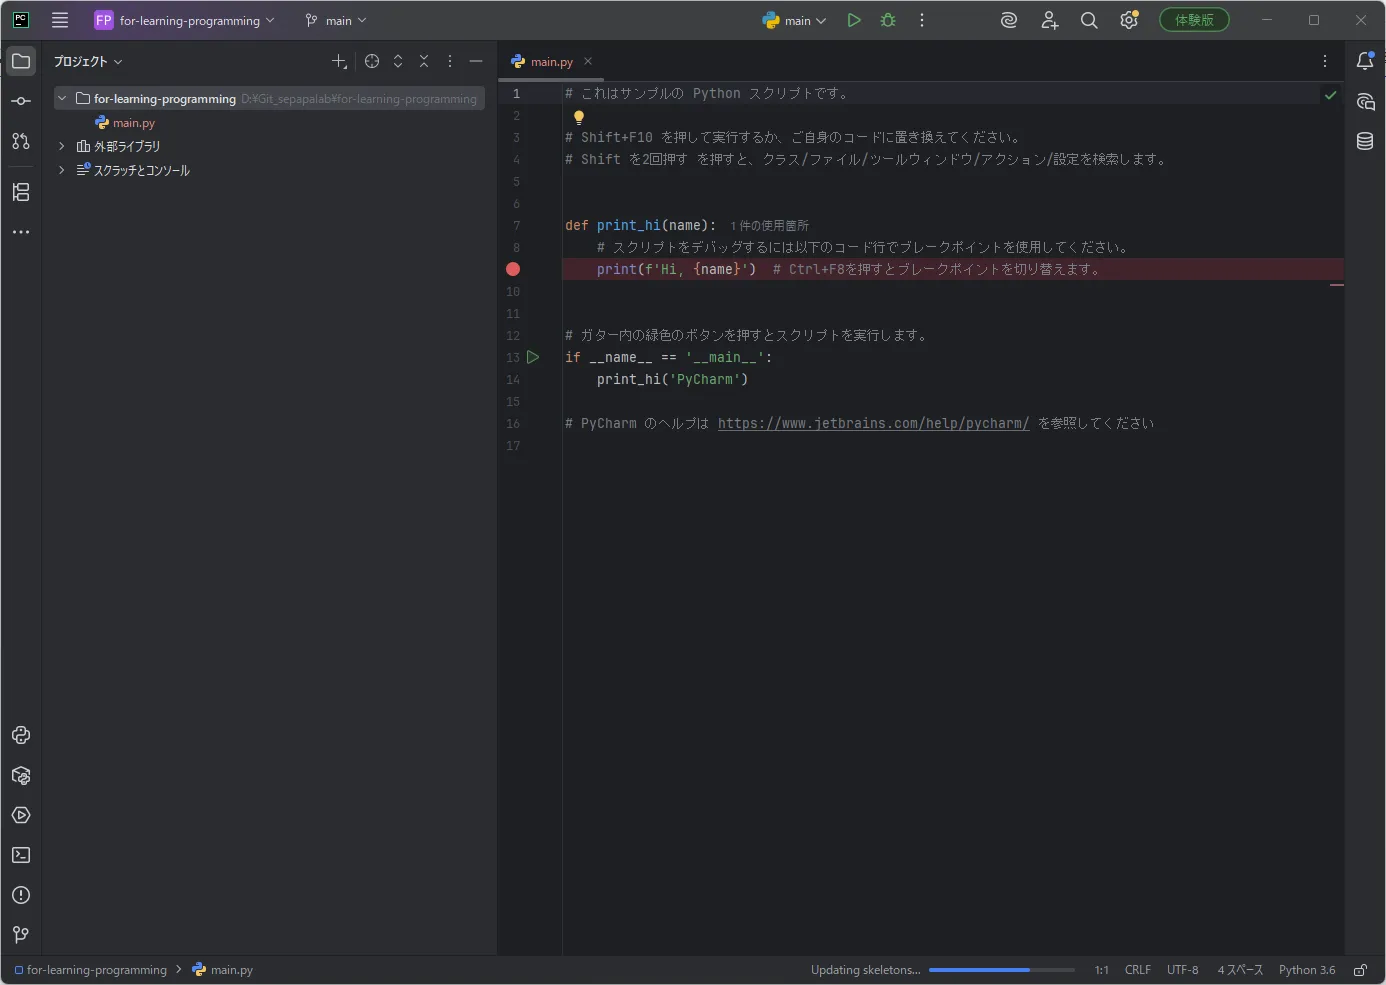
Task: Open the jetbrains.com help link
Action: [x=873, y=423]
